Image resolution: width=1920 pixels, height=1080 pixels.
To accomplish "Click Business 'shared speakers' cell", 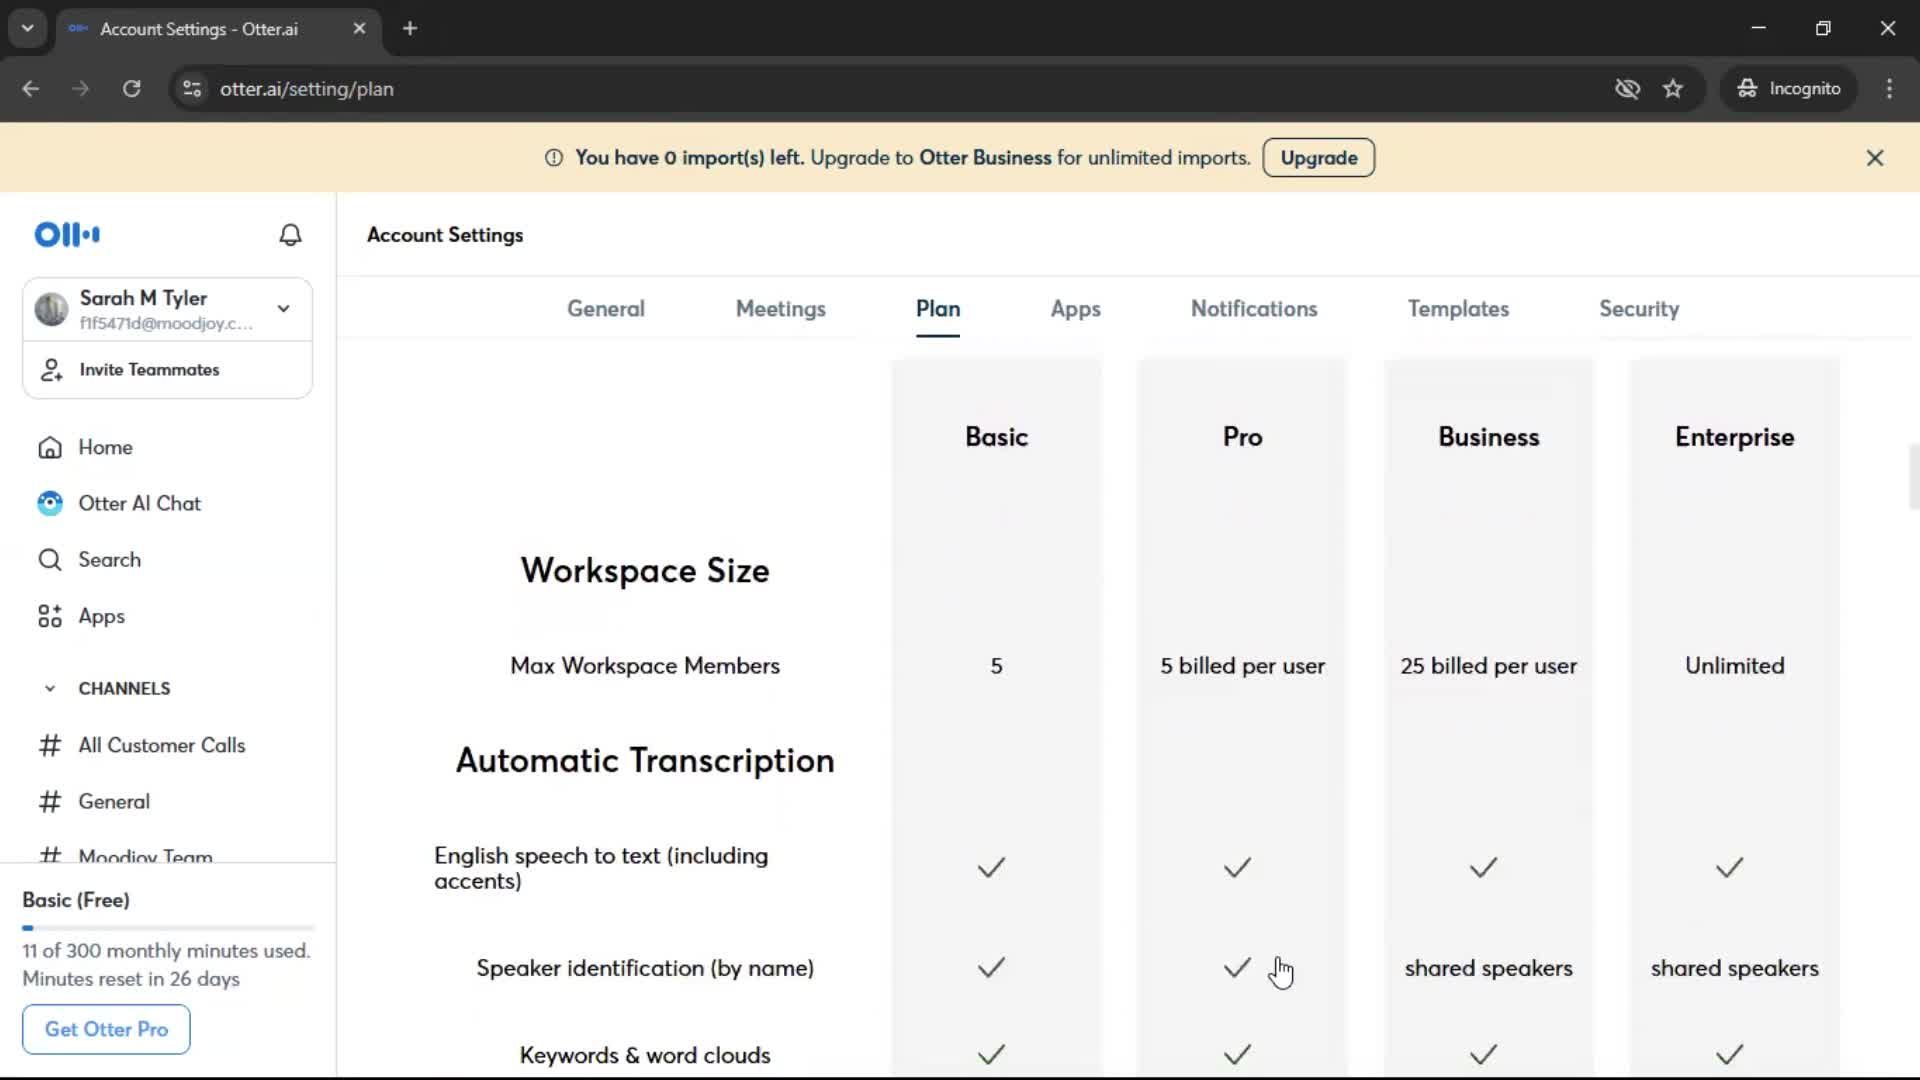I will point(1488,968).
